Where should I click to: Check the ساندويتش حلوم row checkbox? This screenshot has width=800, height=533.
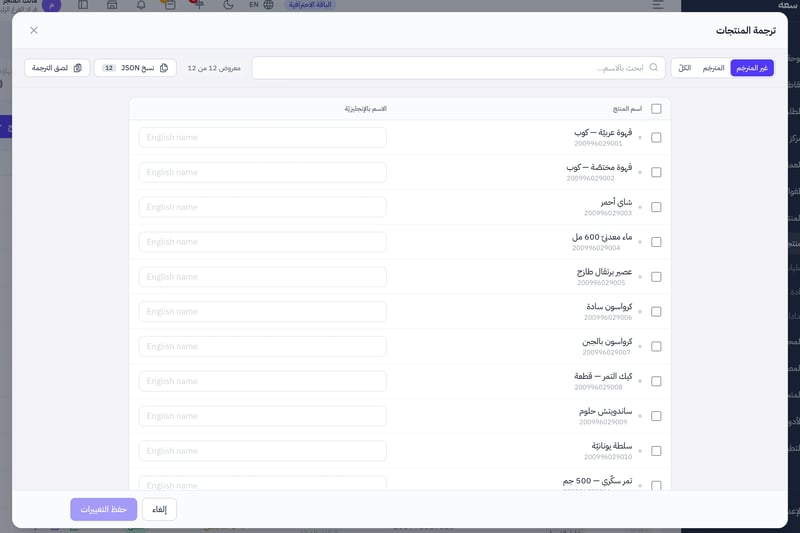pos(656,416)
